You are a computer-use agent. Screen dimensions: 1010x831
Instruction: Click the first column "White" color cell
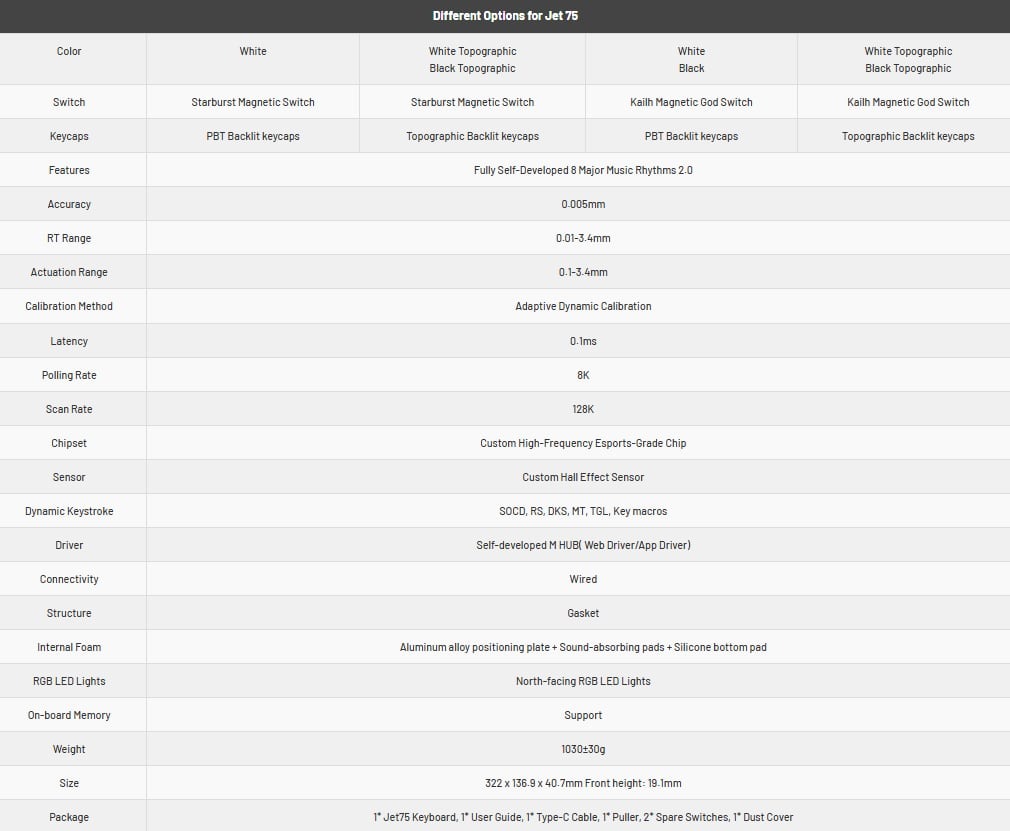253,51
